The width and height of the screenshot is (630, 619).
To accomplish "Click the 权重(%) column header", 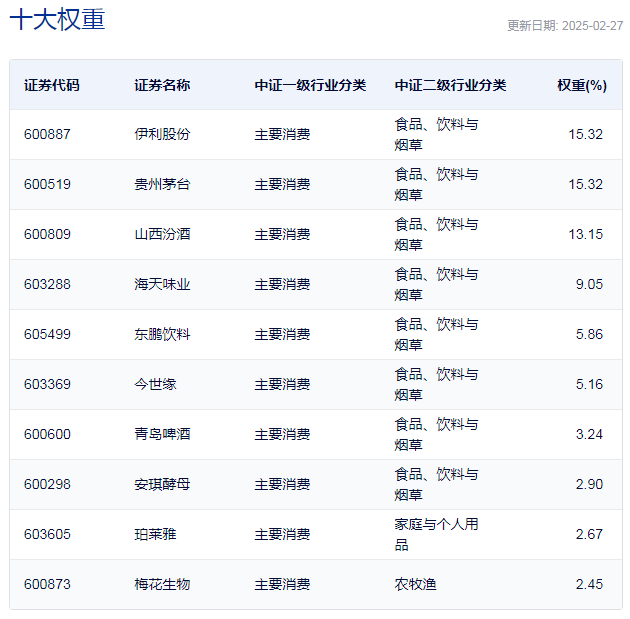I will [581, 85].
